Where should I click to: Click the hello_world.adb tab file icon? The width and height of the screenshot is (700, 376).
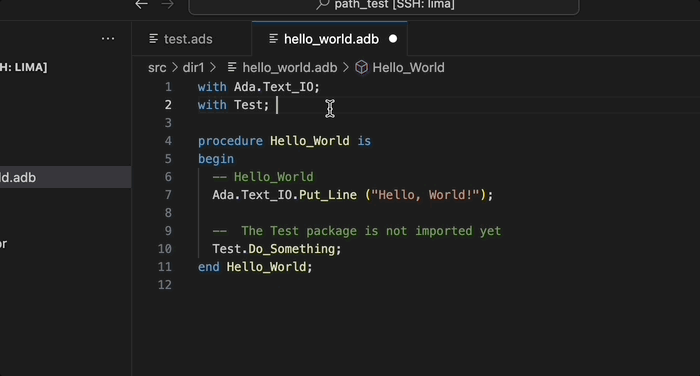pyautogui.click(x=274, y=39)
